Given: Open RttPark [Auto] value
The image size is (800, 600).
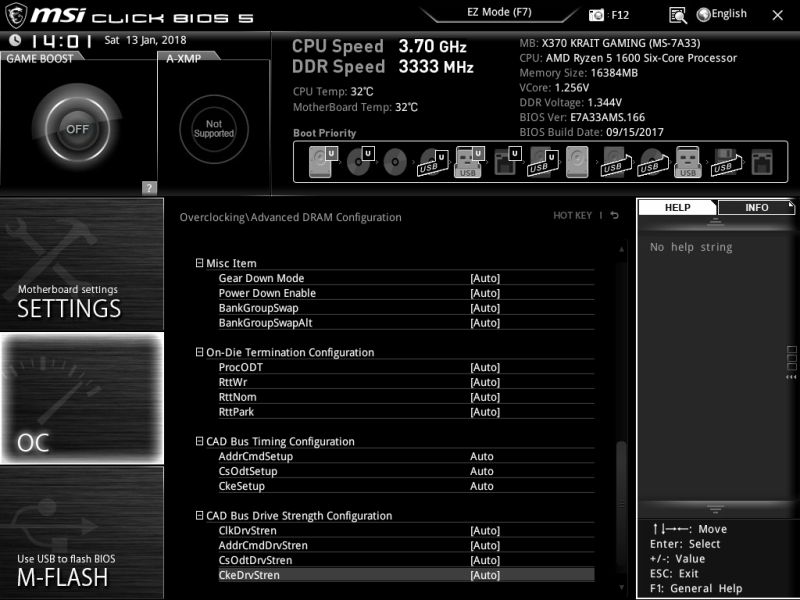Looking at the screenshot, I should pyautogui.click(x=485, y=412).
